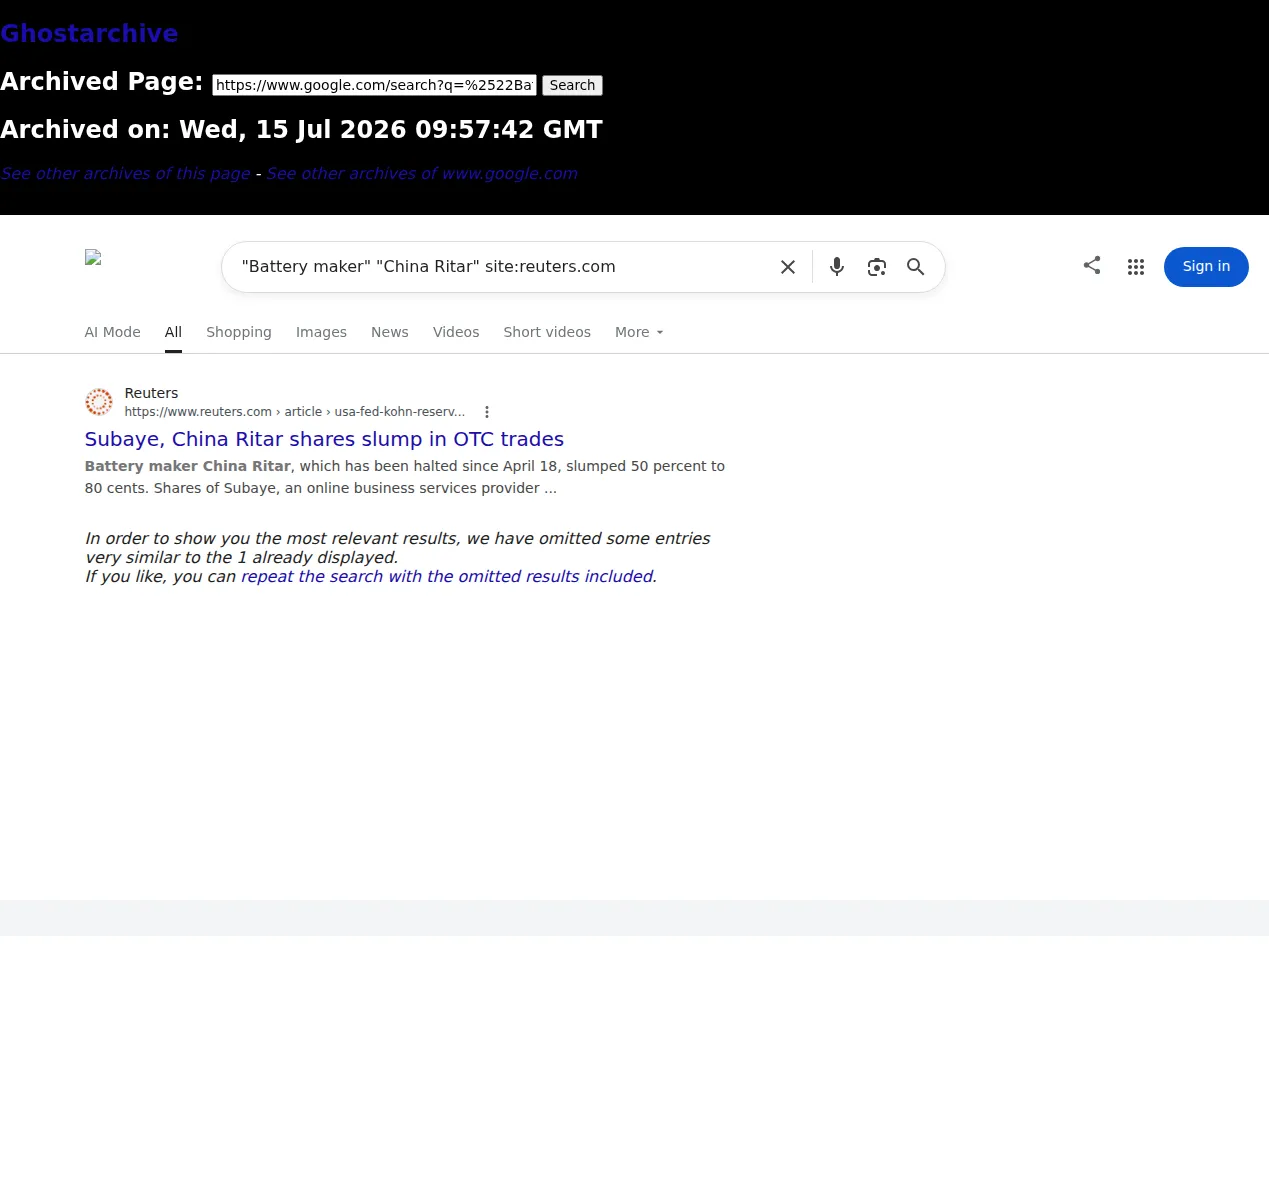
Task: Open the Google apps grid icon
Action: pos(1136,267)
